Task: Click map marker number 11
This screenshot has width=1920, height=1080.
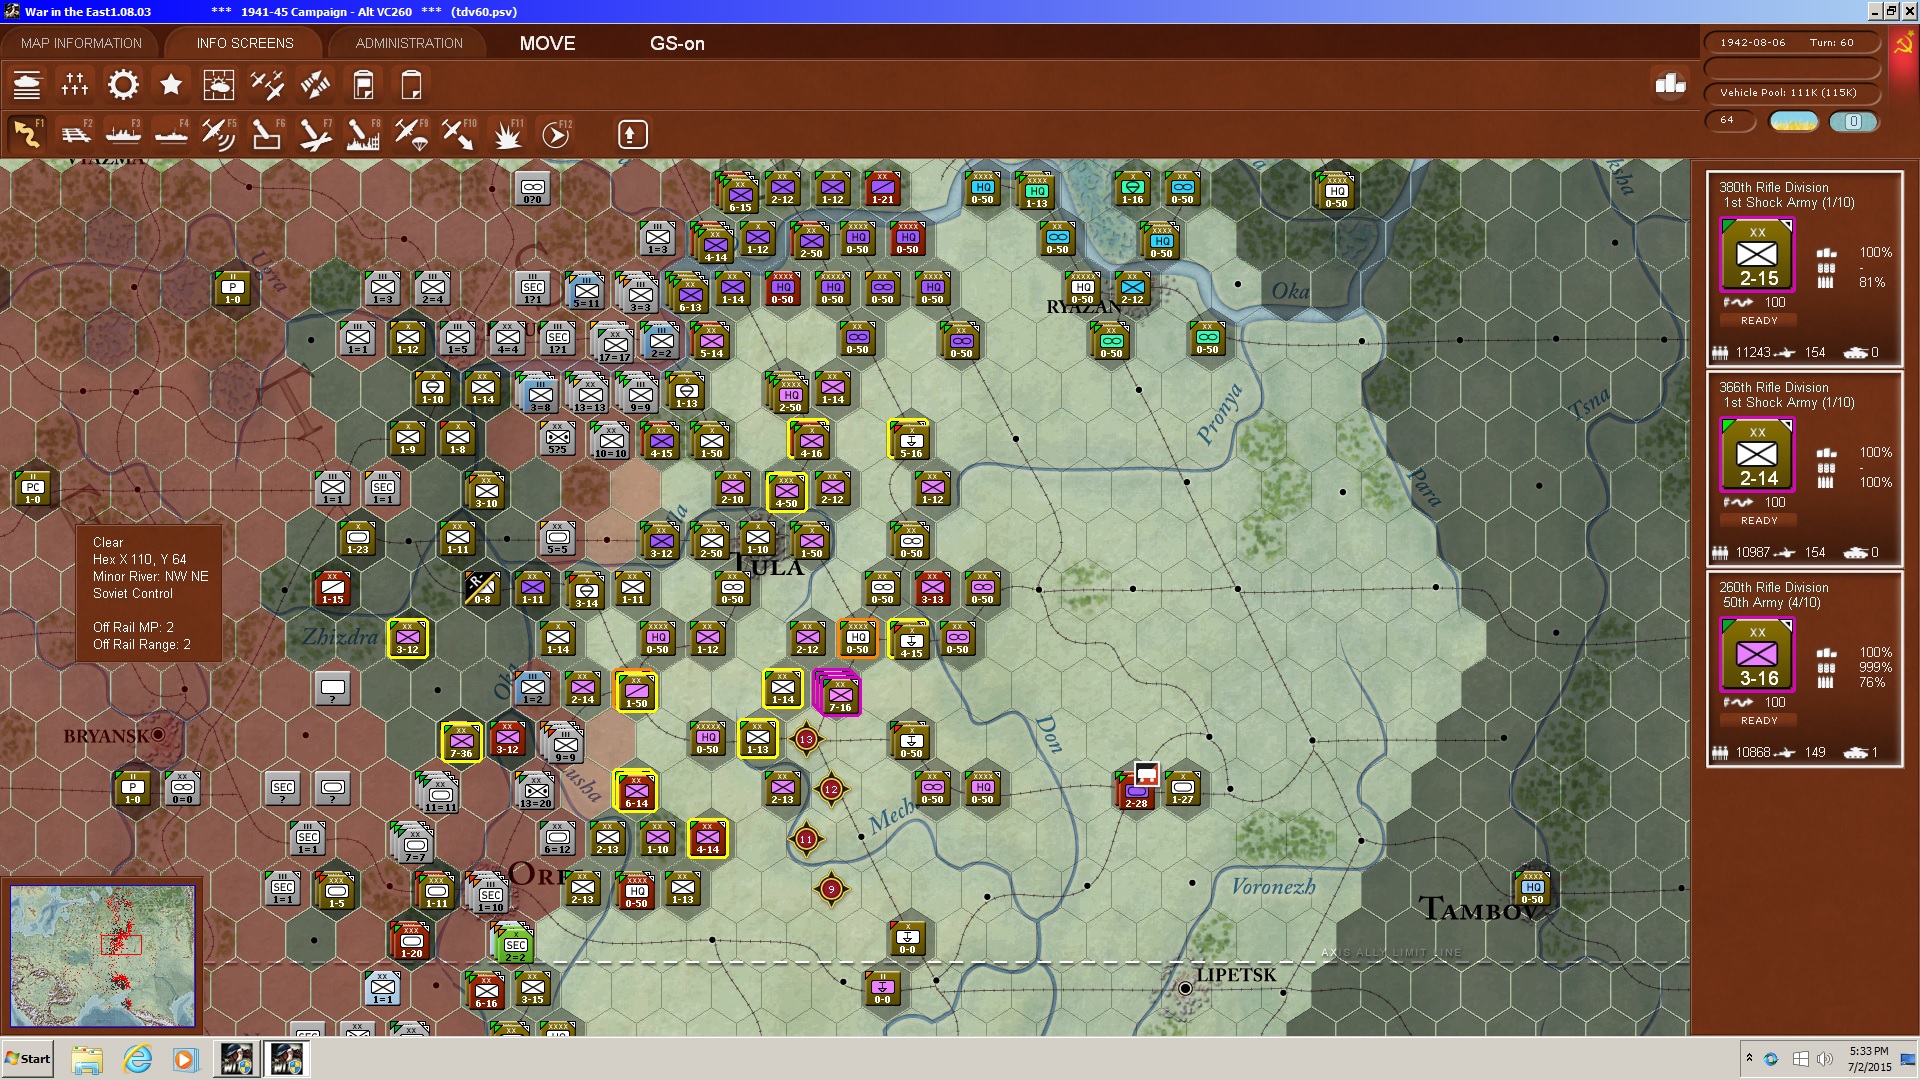Action: click(x=806, y=839)
